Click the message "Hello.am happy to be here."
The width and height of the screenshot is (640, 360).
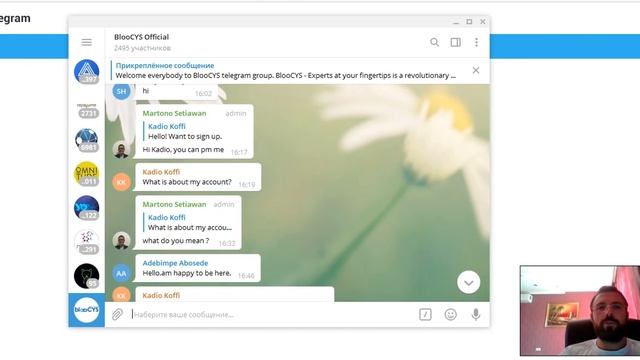pyautogui.click(x=187, y=273)
